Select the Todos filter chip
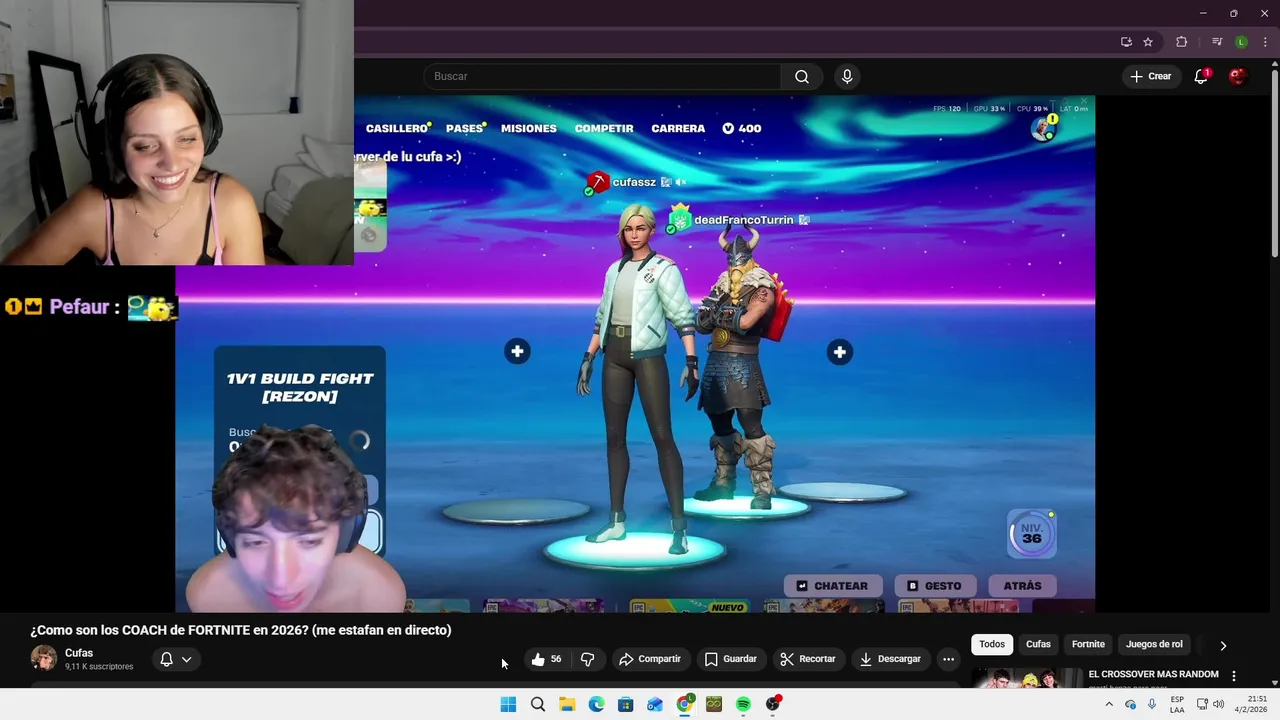 pyautogui.click(x=992, y=645)
